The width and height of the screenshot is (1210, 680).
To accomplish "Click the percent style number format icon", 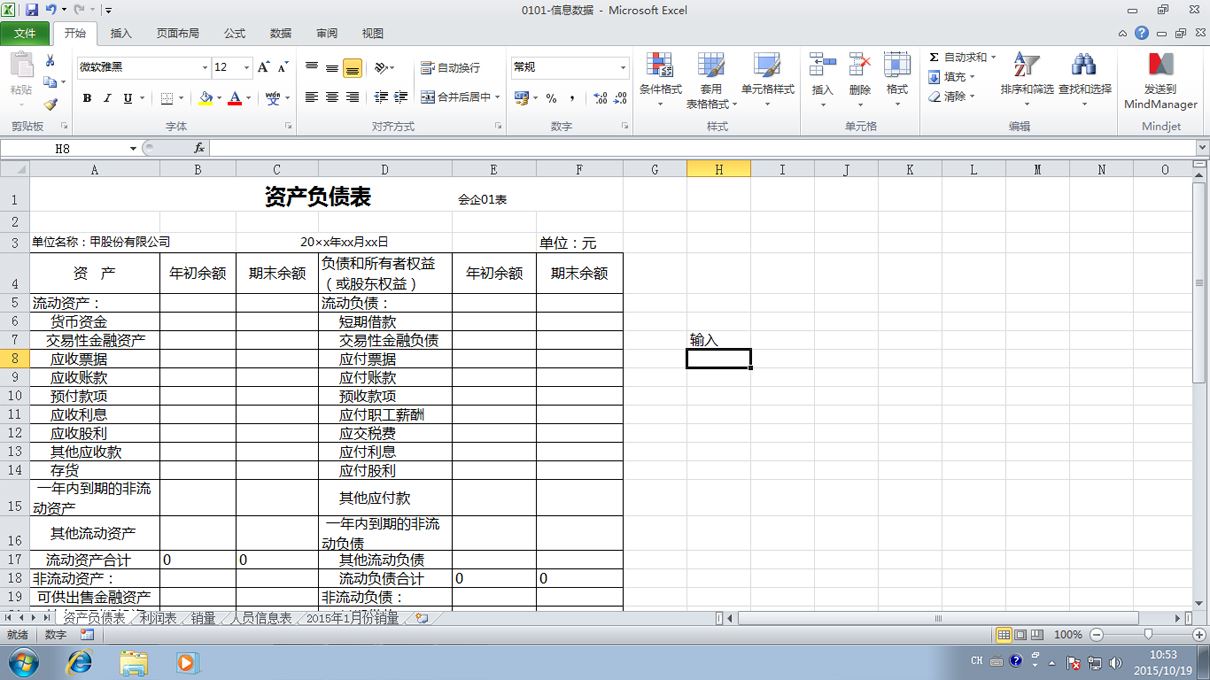I will [551, 98].
